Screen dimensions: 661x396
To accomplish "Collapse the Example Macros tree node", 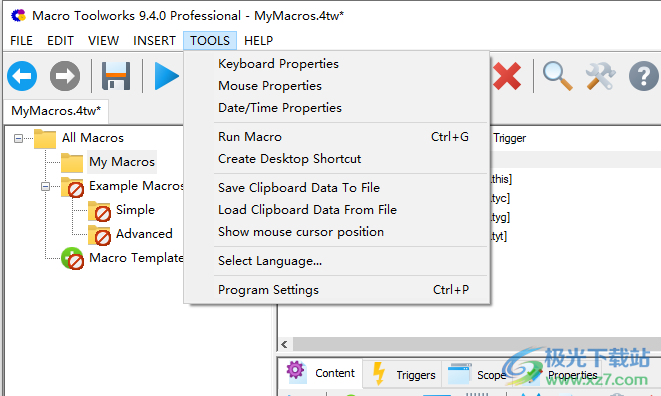I will [45, 186].
